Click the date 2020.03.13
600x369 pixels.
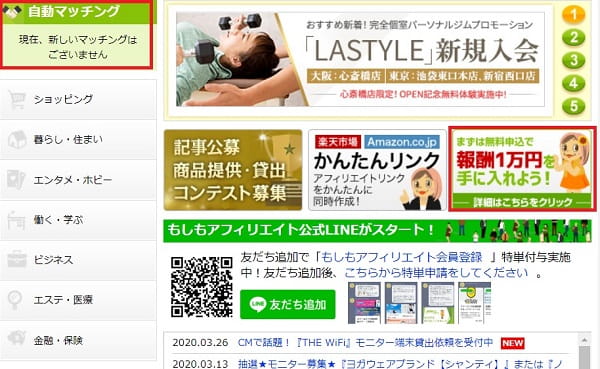(200, 363)
